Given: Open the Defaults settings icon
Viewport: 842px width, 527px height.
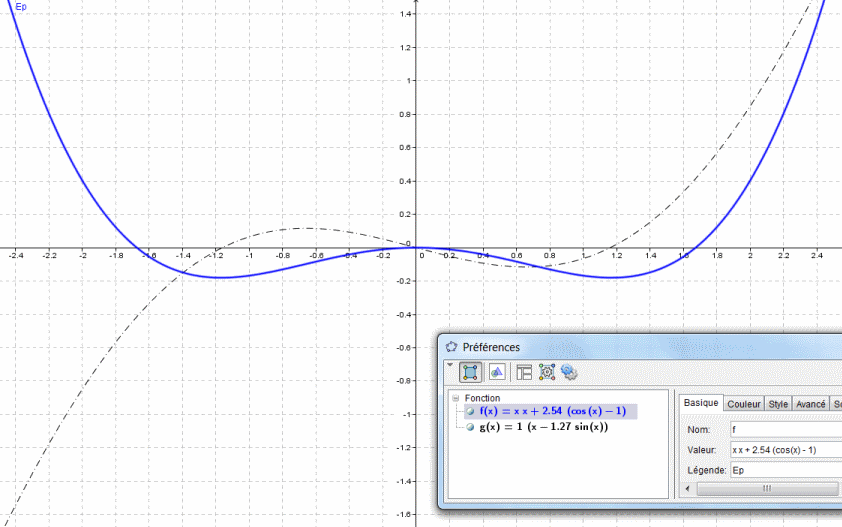Looking at the screenshot, I should click(x=547, y=372).
